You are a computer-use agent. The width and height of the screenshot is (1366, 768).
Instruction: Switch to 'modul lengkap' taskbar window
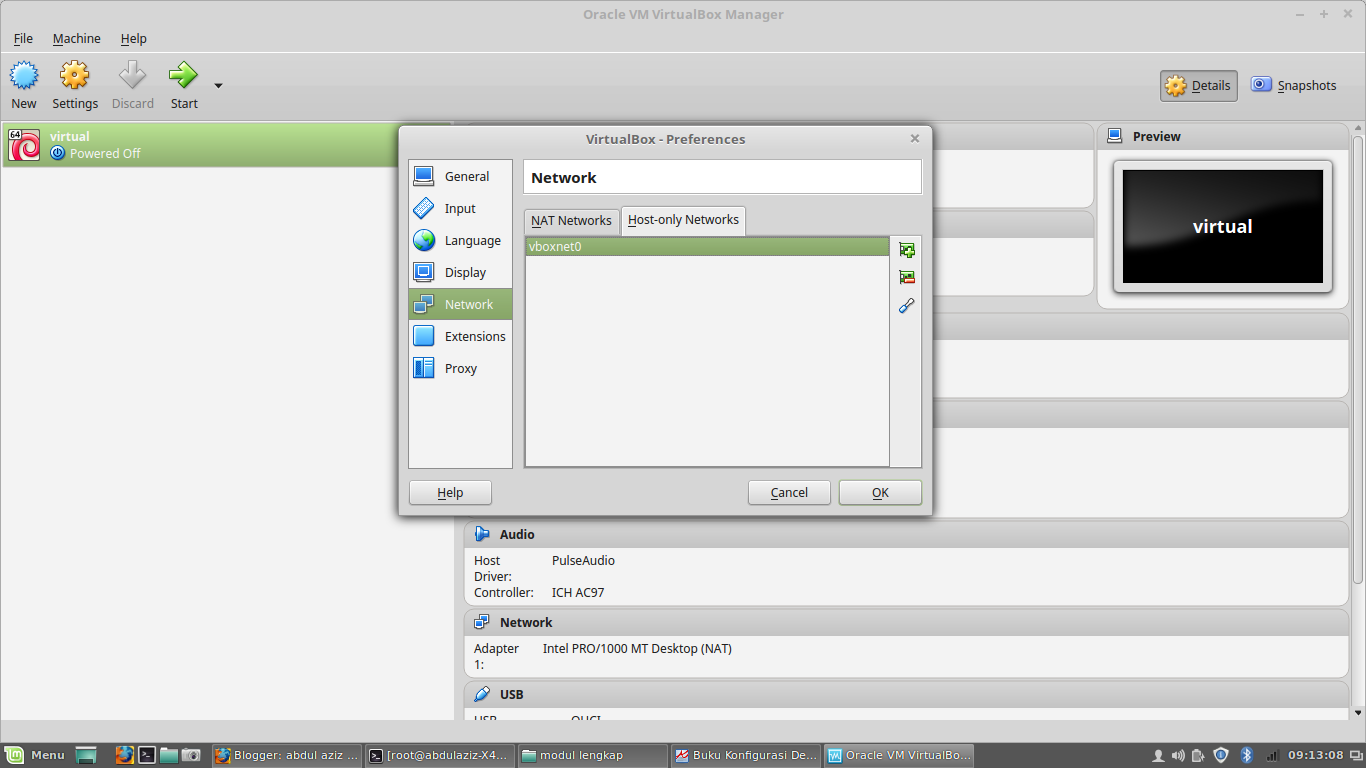coord(591,755)
